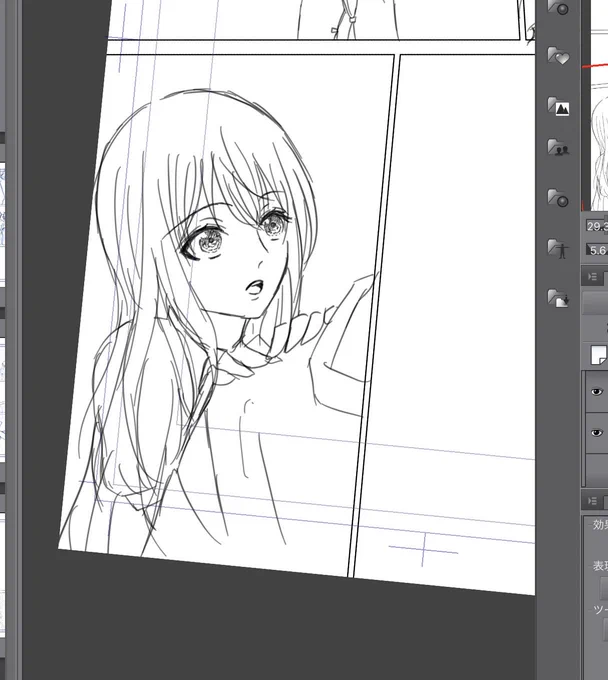Click the new layer page icon

coord(599,355)
